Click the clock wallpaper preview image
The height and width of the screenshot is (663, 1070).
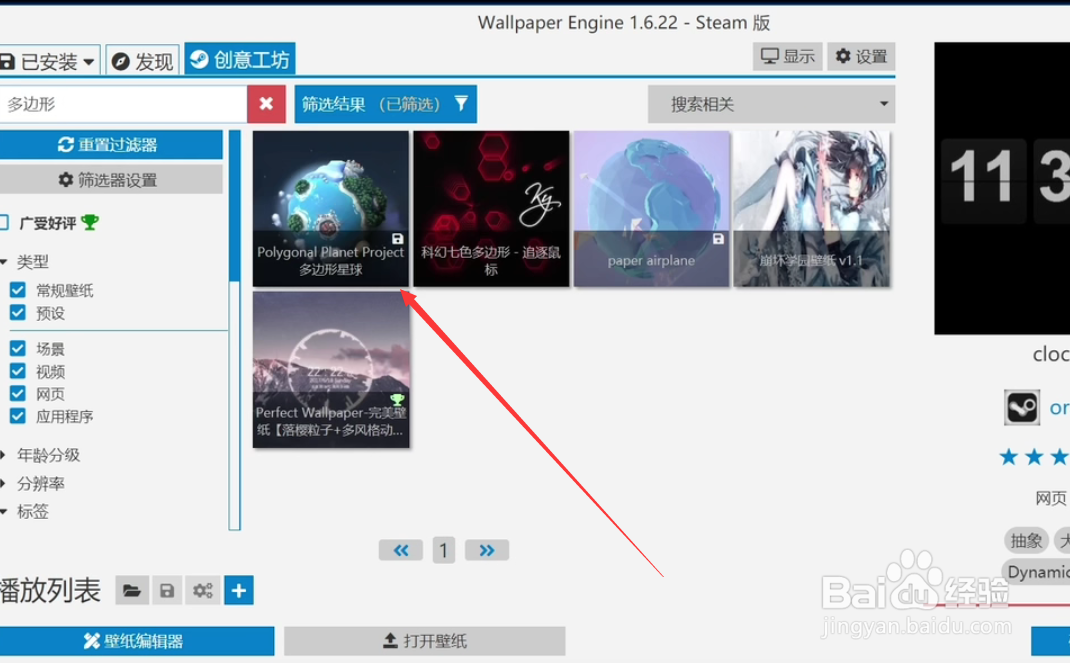click(1002, 188)
